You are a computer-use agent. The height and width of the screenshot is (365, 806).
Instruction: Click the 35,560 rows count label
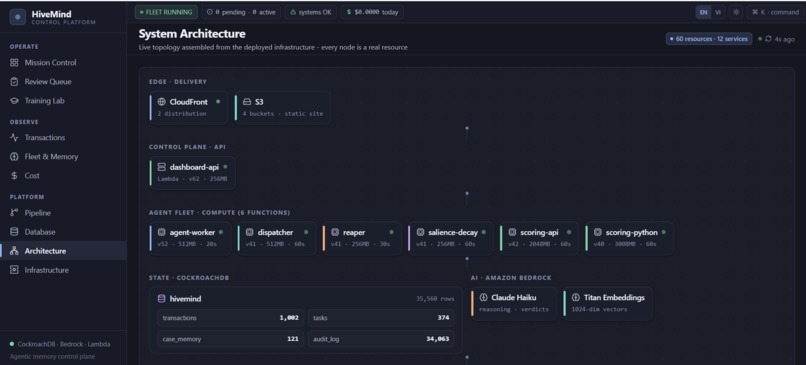(435, 299)
